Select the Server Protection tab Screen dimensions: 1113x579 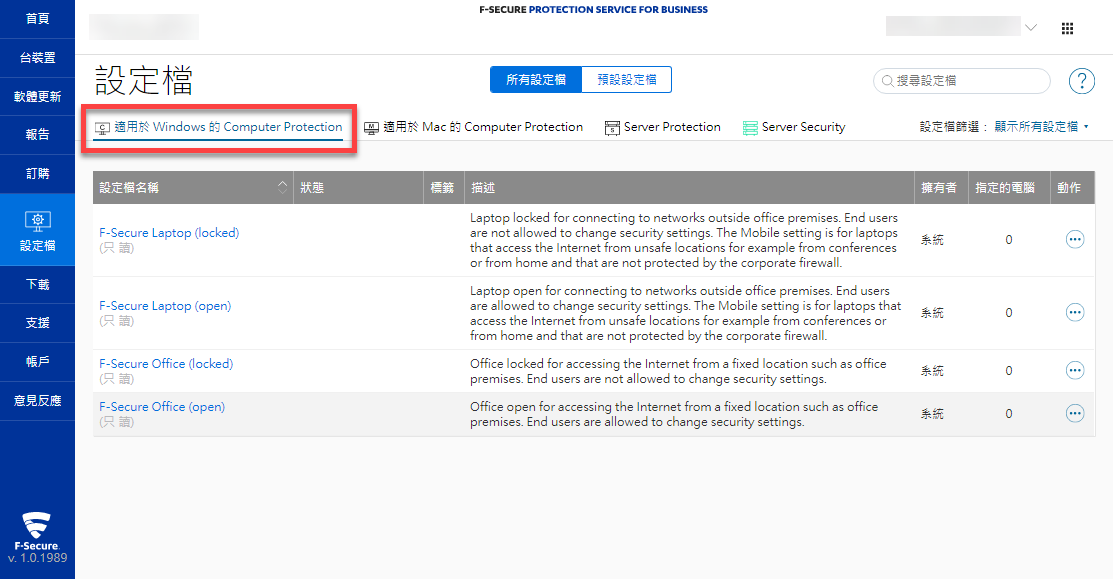pyautogui.click(x=662, y=127)
